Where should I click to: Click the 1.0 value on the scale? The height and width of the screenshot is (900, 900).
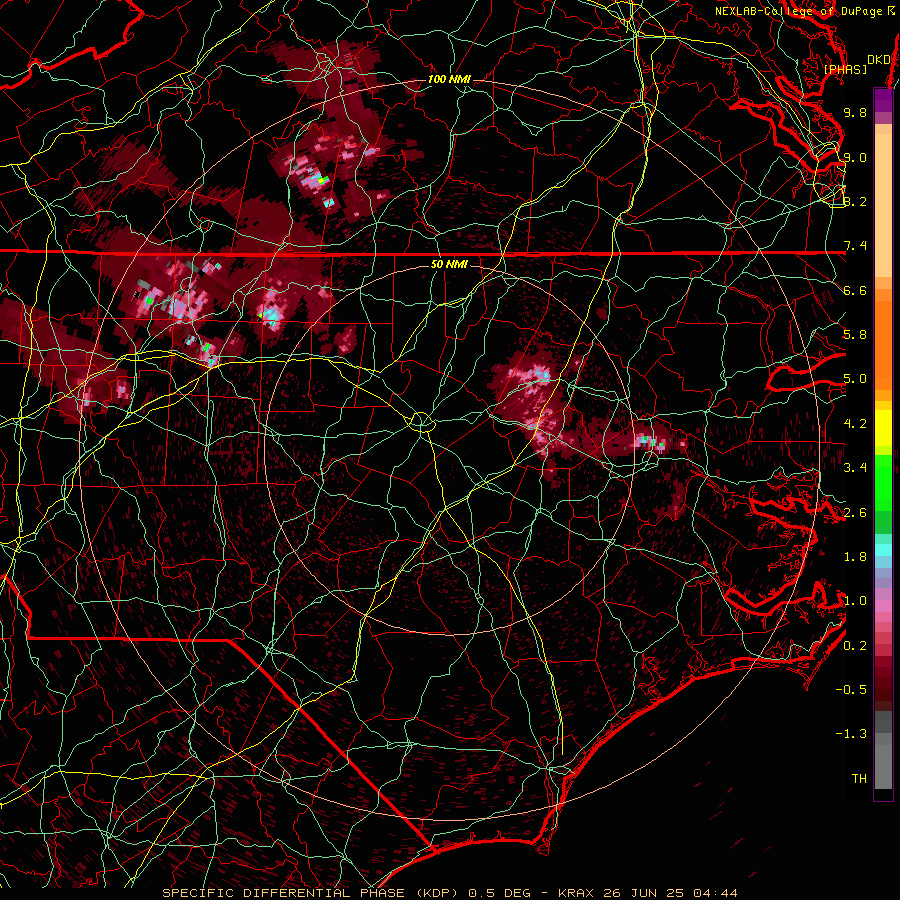click(x=855, y=601)
